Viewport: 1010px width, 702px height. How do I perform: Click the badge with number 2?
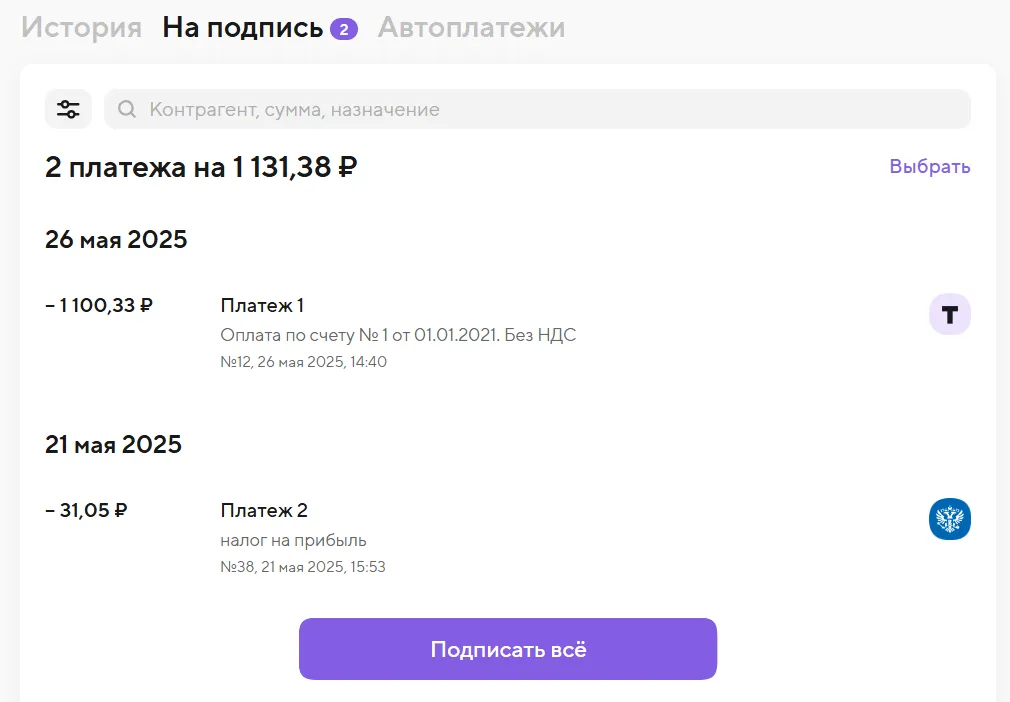coord(344,29)
